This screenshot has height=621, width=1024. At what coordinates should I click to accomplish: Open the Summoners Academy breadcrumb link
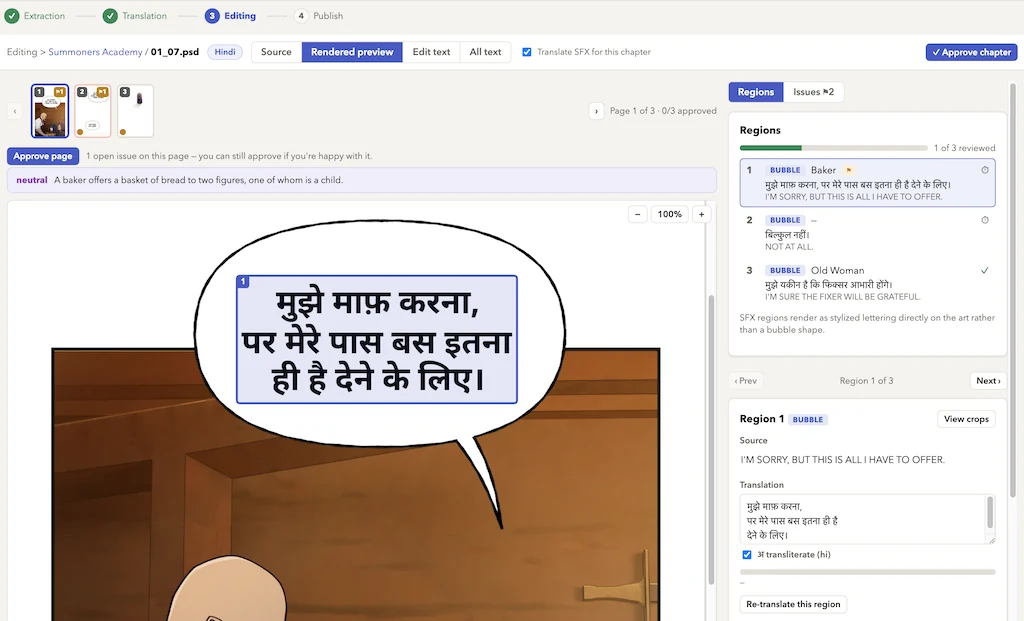coord(95,52)
